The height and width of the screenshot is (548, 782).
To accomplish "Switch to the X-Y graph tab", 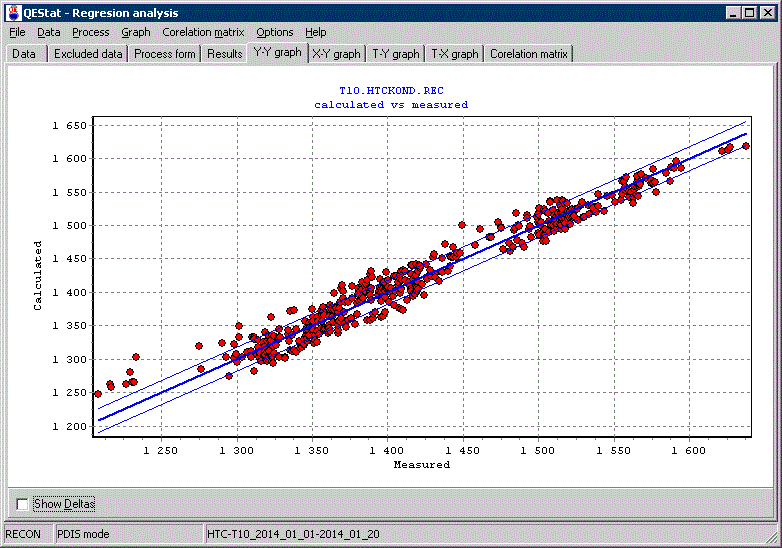I will 336,54.
